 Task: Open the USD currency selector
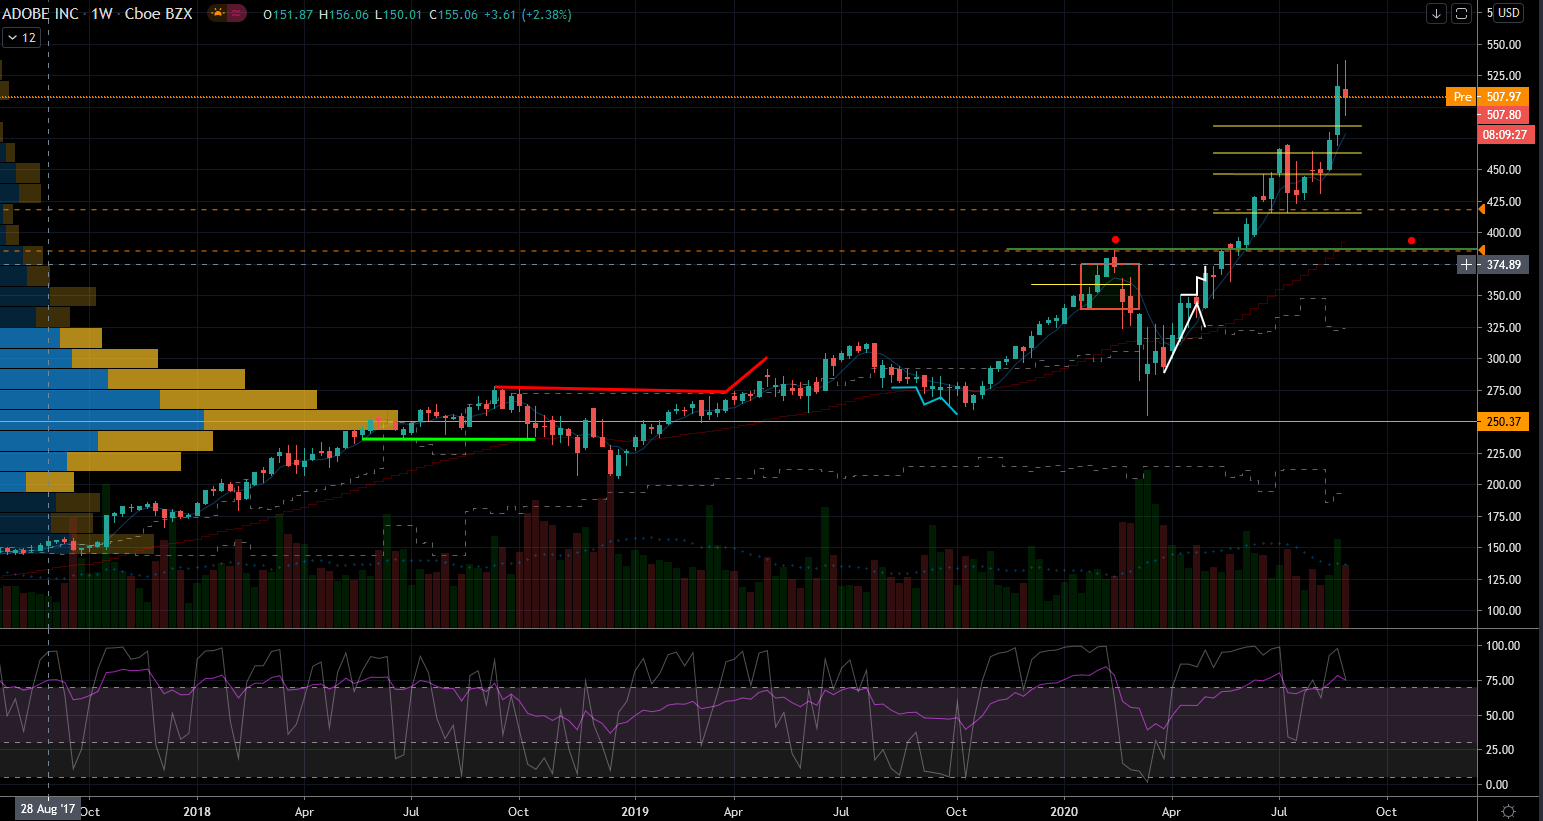pyautogui.click(x=1508, y=13)
